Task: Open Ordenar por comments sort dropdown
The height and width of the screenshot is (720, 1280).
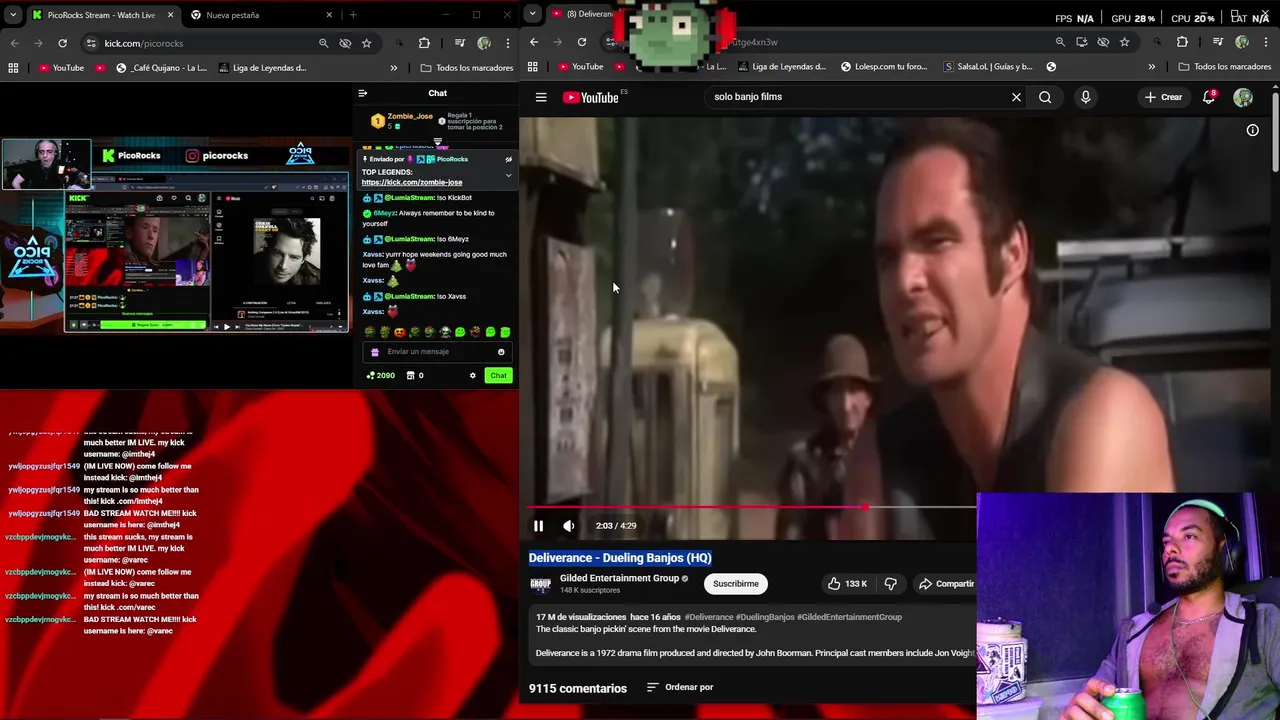Action: [x=680, y=687]
